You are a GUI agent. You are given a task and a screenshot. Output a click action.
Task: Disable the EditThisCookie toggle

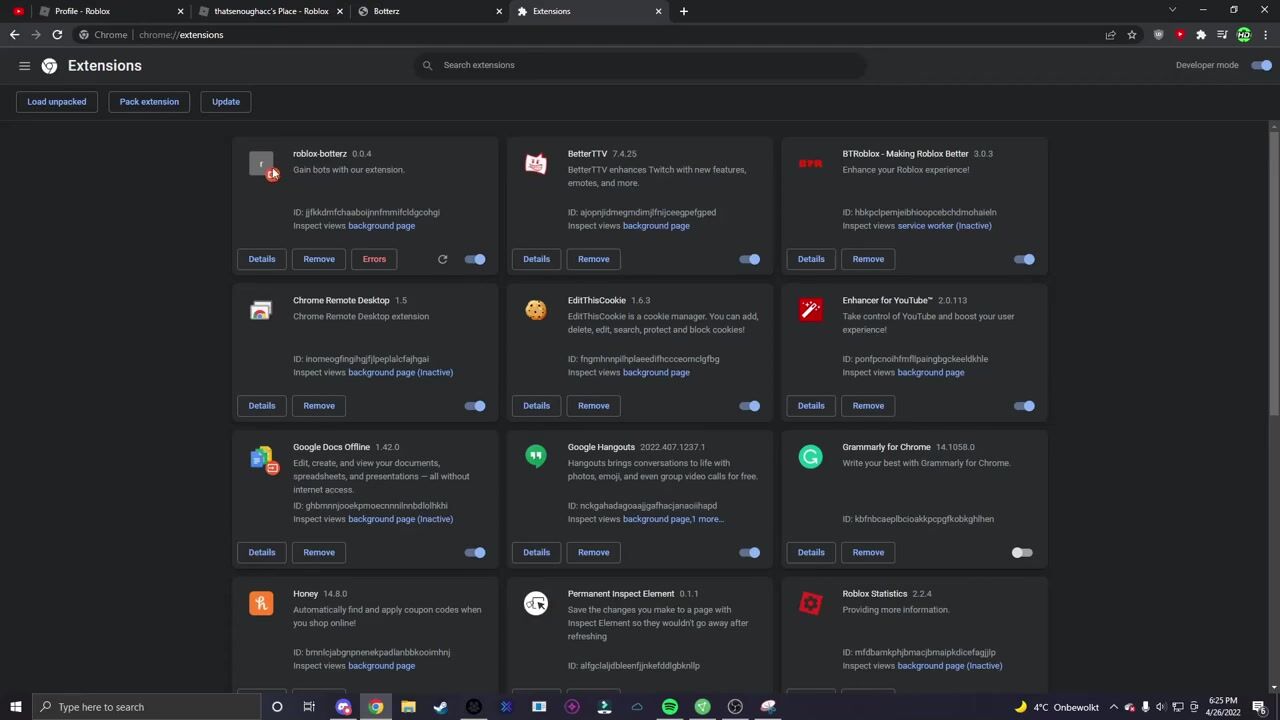tap(750, 406)
